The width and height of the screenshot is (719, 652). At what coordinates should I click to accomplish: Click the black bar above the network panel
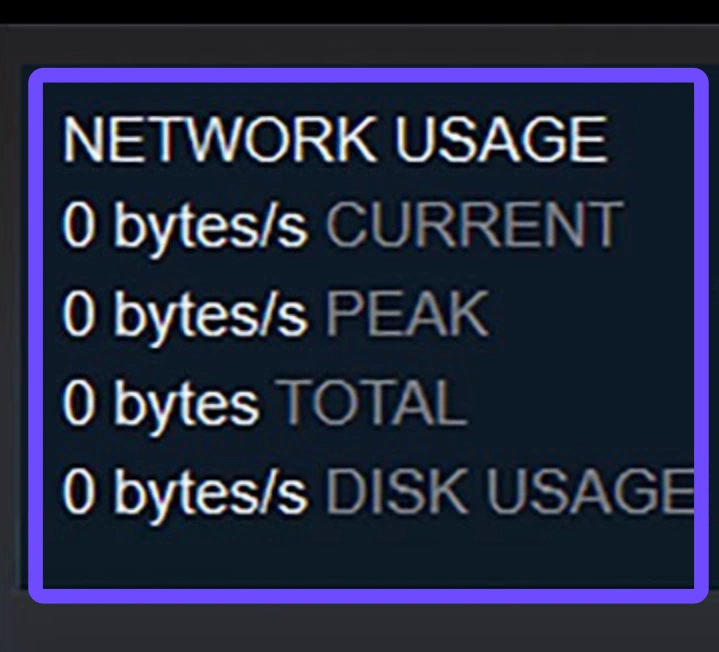(x=360, y=12)
